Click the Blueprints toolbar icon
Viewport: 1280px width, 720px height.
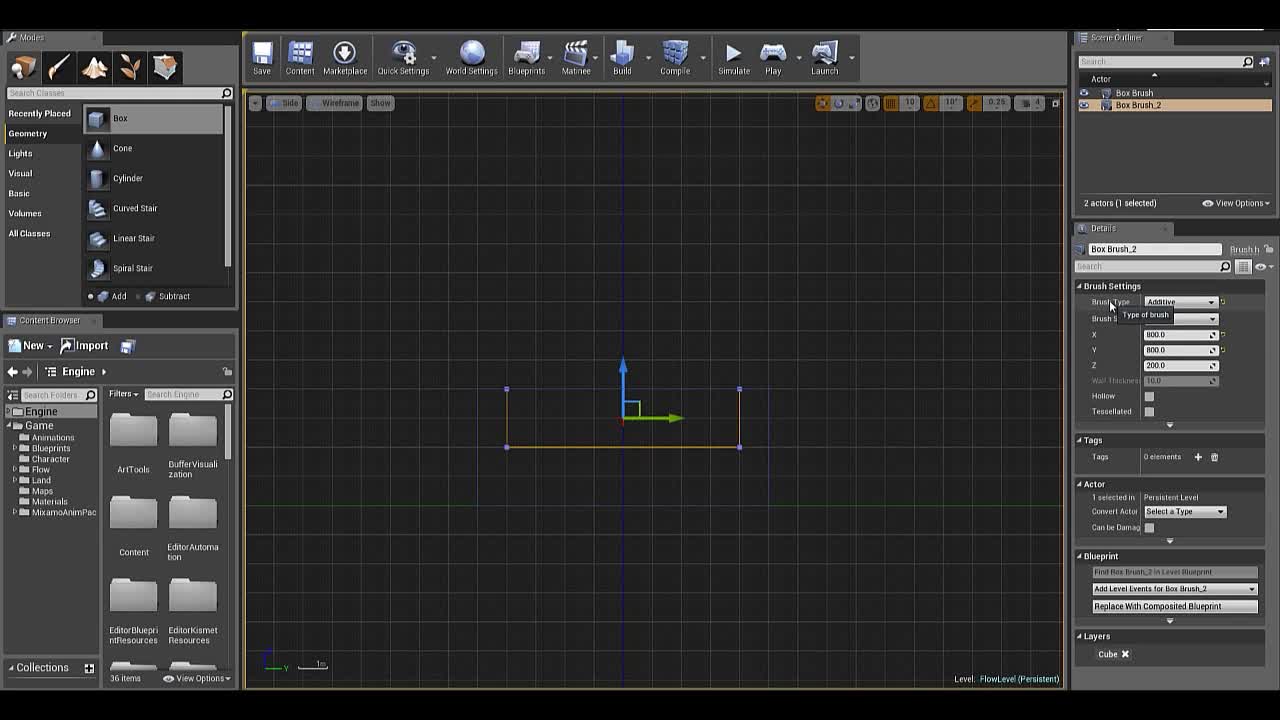(526, 58)
